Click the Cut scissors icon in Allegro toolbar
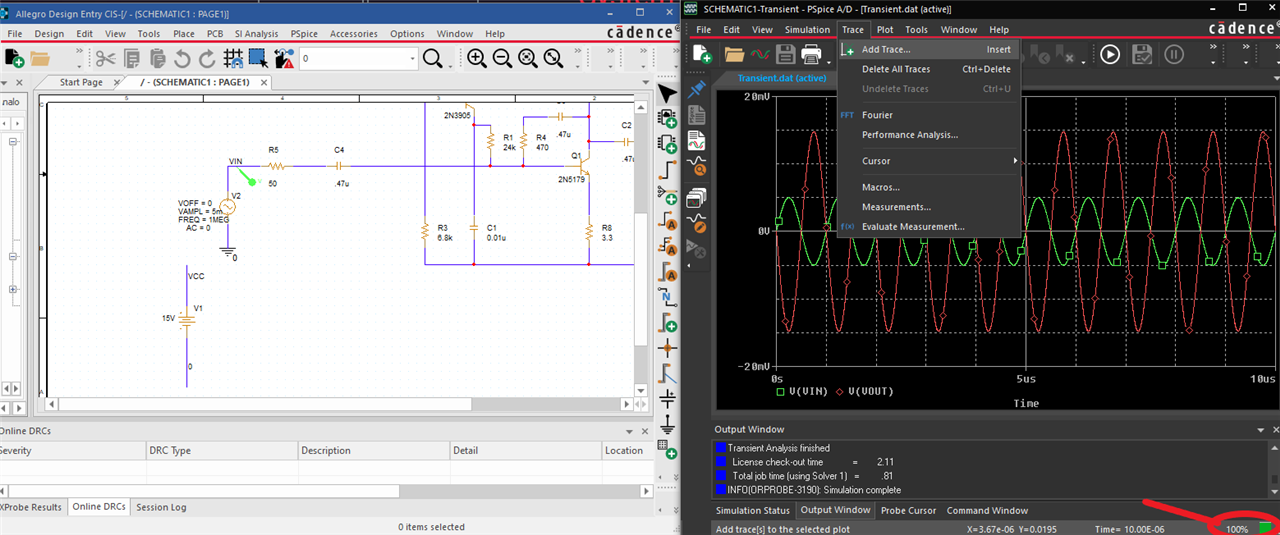Image resolution: width=1280 pixels, height=535 pixels. point(105,59)
